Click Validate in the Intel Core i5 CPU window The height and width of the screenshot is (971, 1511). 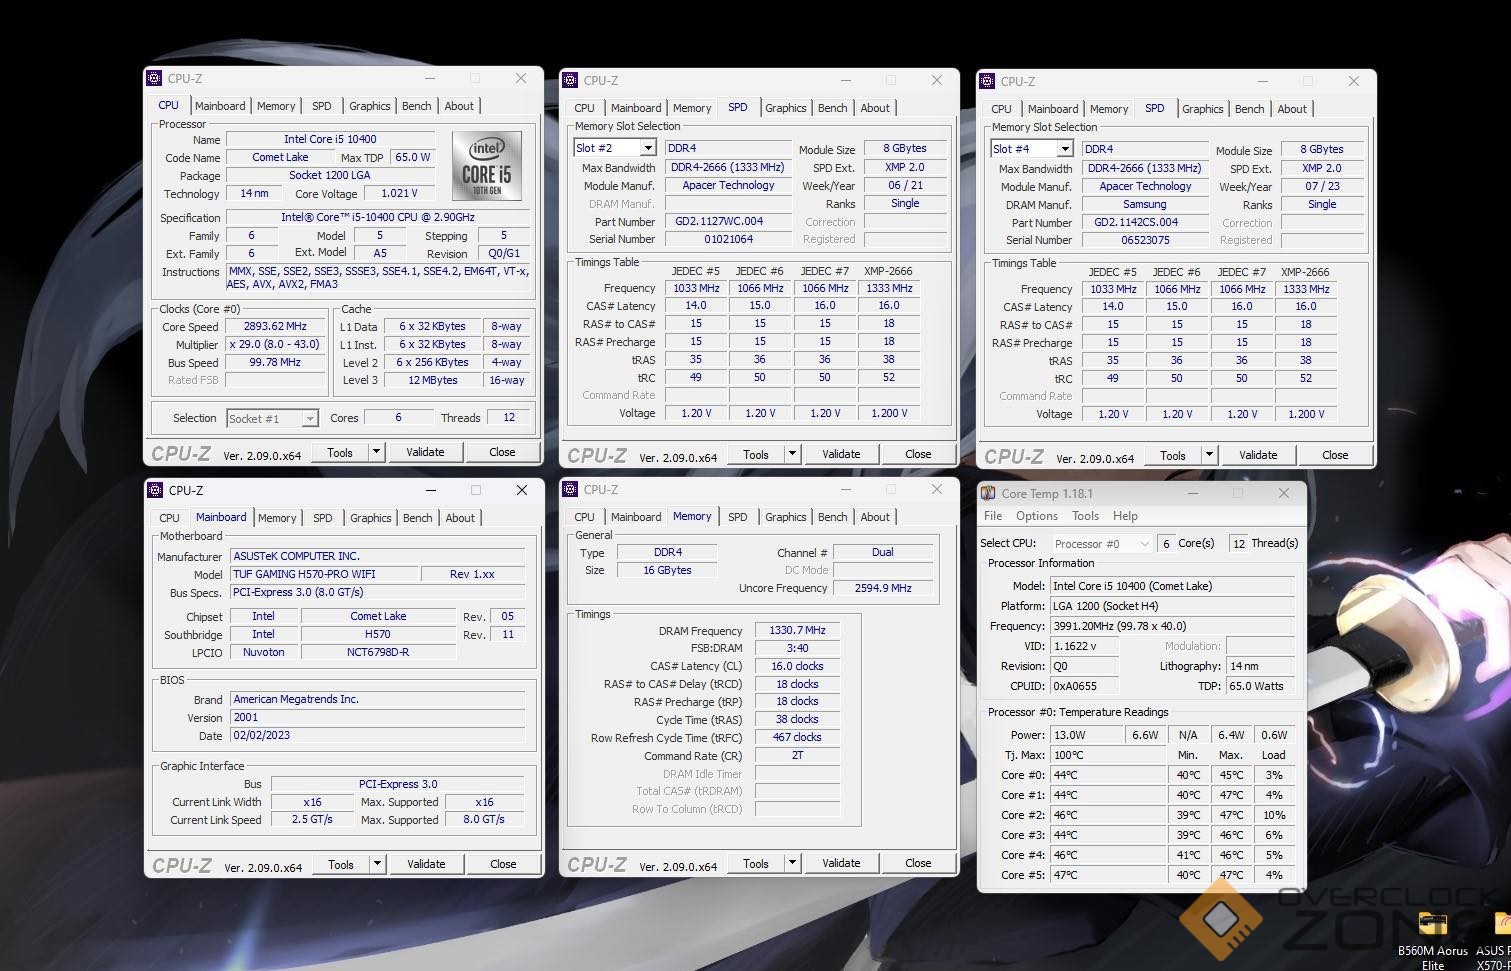pos(425,452)
